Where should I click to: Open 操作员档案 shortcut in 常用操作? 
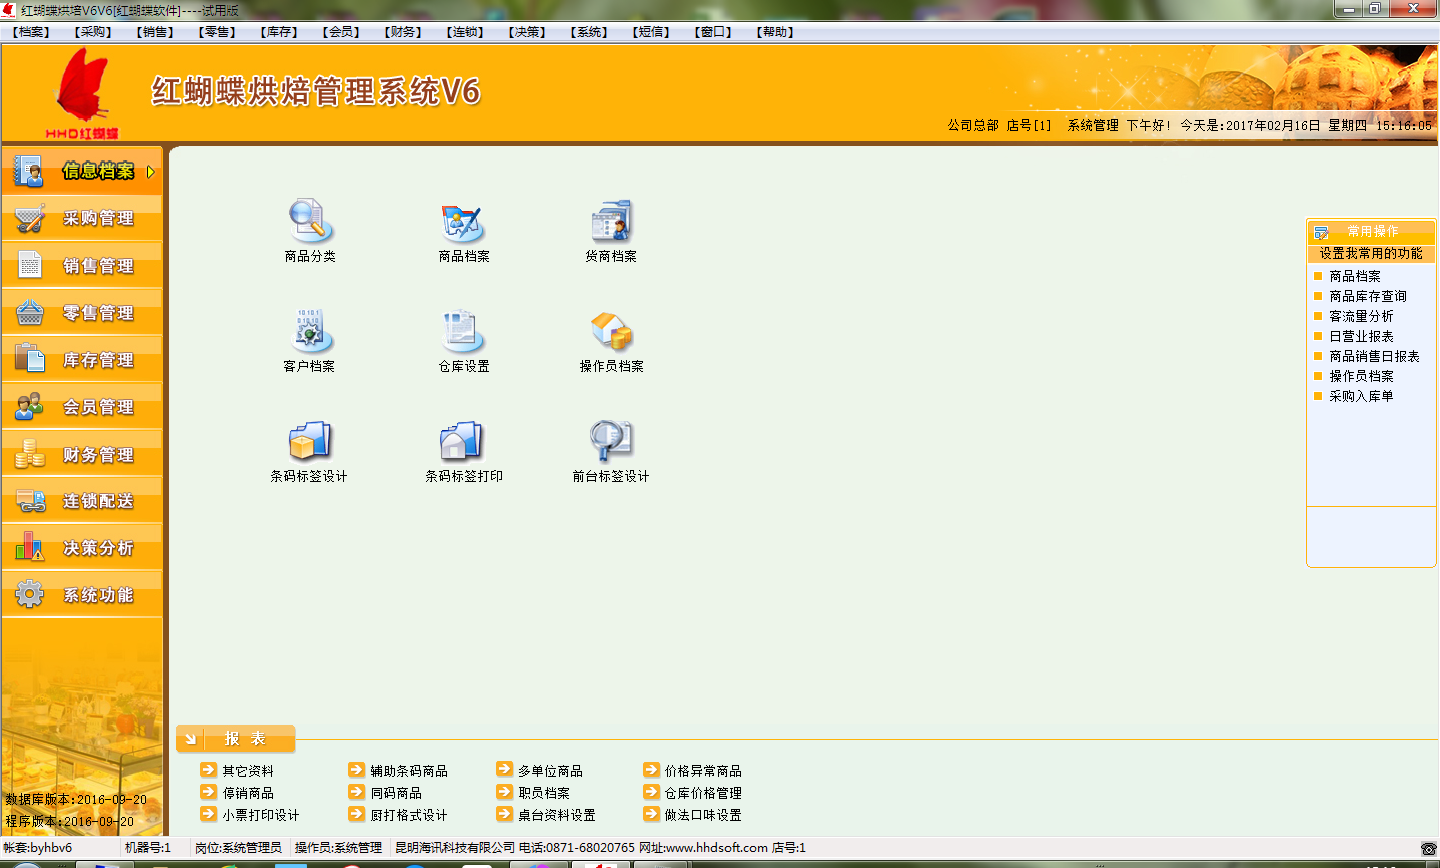click(1361, 376)
